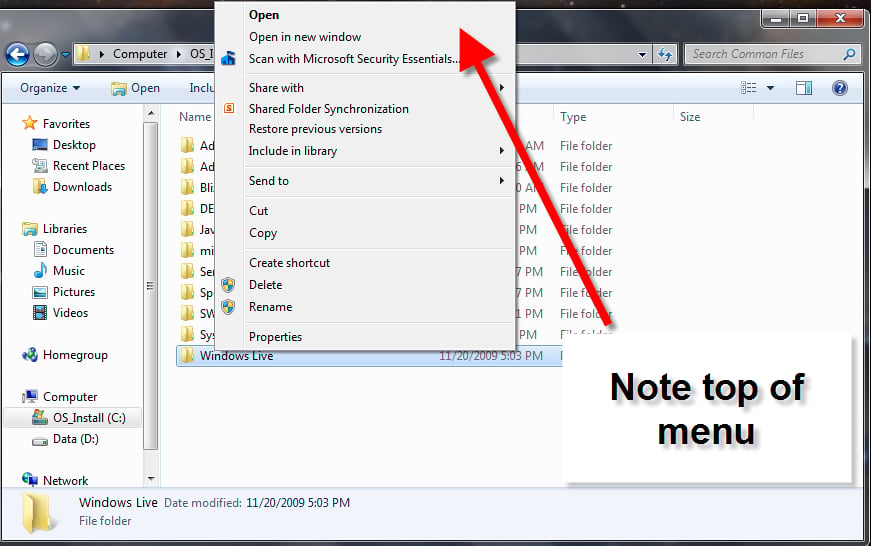This screenshot has width=871, height=546.
Task: Sort by the Type column header
Action: click(x=573, y=117)
